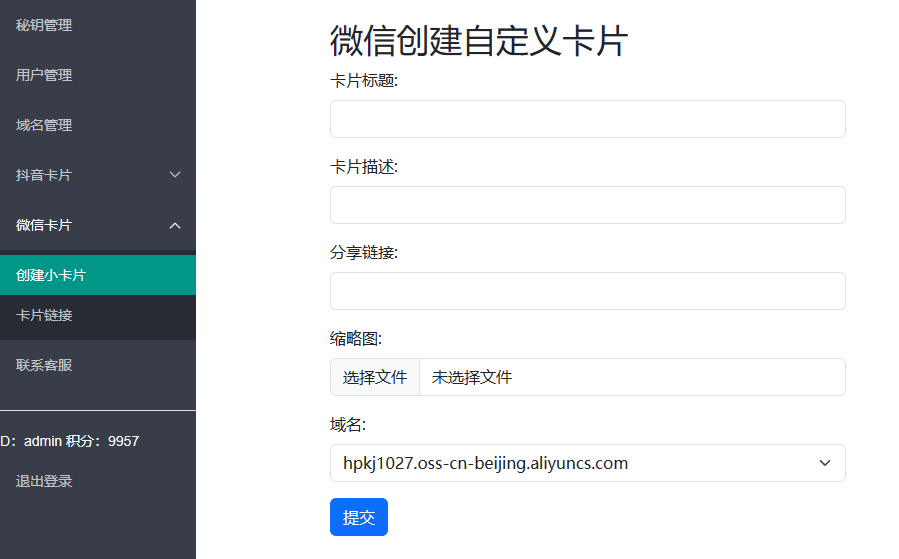Click 退出登录 to log out

(44, 481)
